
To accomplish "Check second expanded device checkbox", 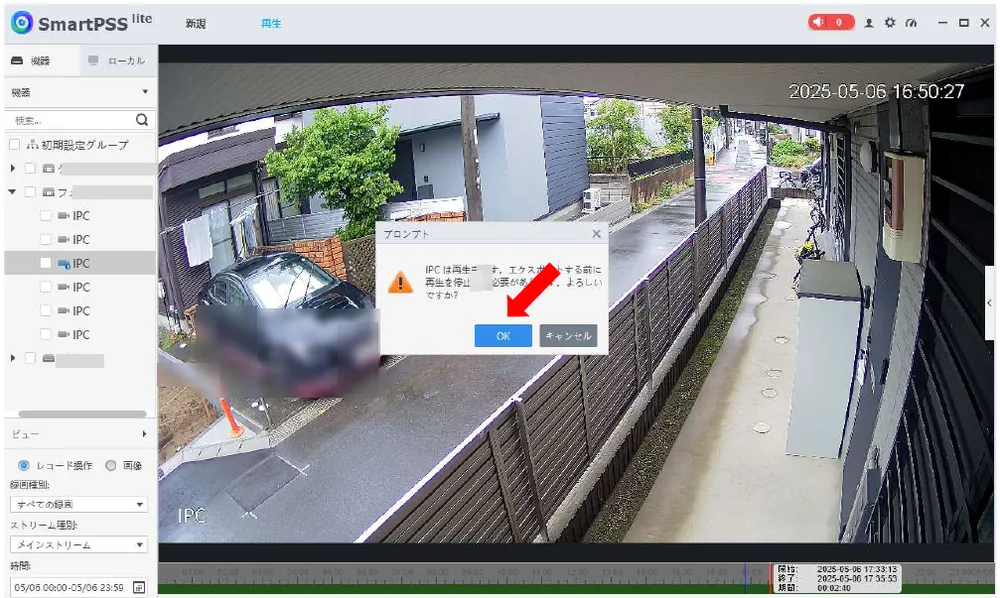I will click(x=30, y=192).
